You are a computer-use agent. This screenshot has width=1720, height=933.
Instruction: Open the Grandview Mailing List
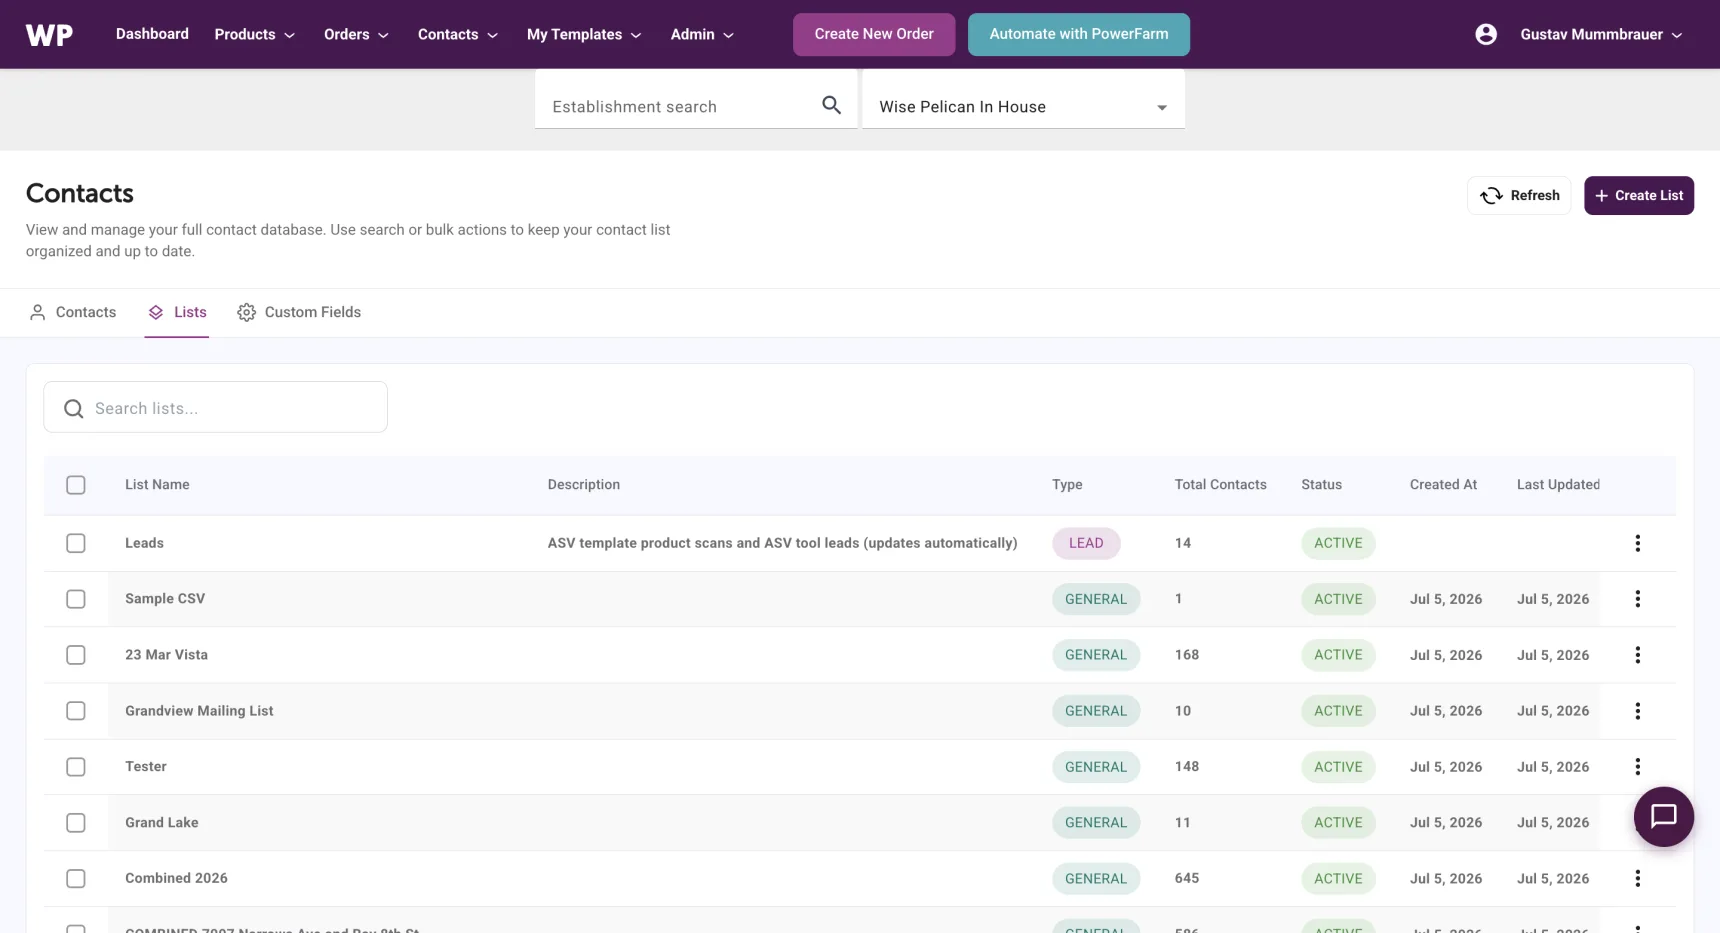[x=199, y=711]
